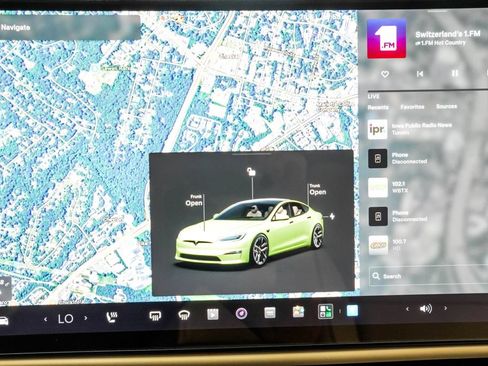Toggle the door lock icon above car
Viewport: 488px width, 366px height.
[x=251, y=172]
